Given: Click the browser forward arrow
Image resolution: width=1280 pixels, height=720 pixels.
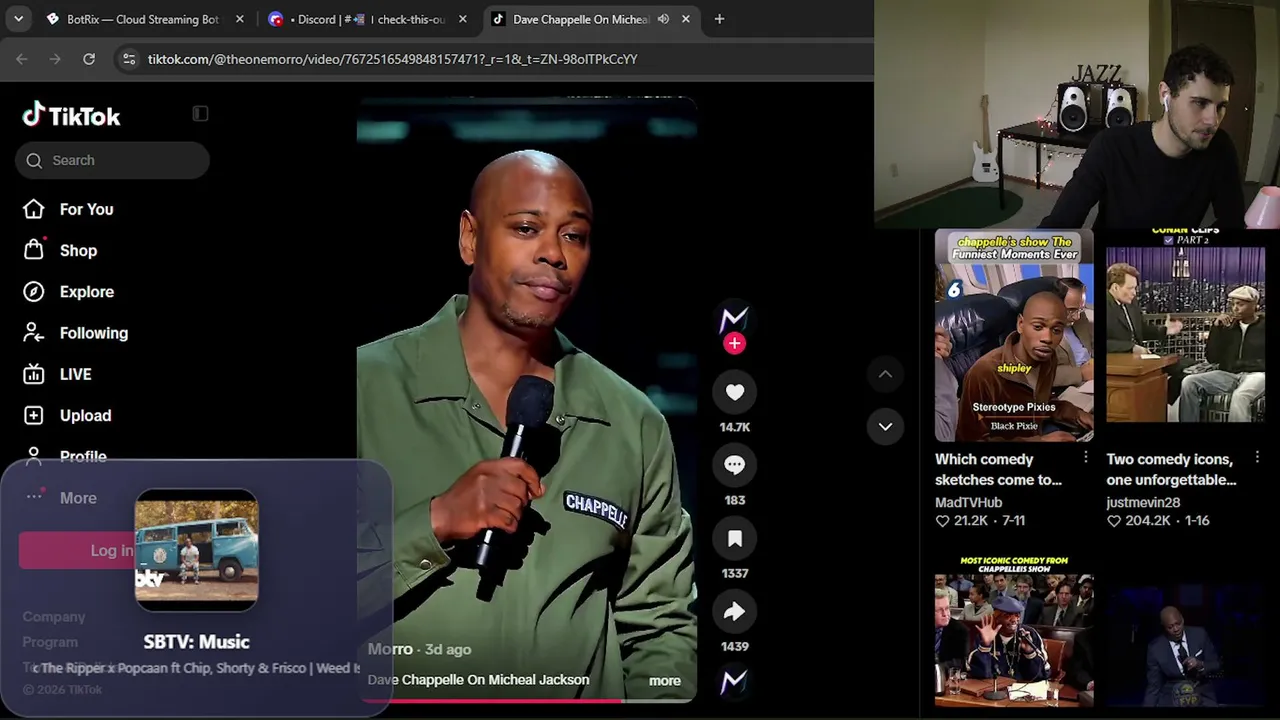Looking at the screenshot, I should 55,59.
